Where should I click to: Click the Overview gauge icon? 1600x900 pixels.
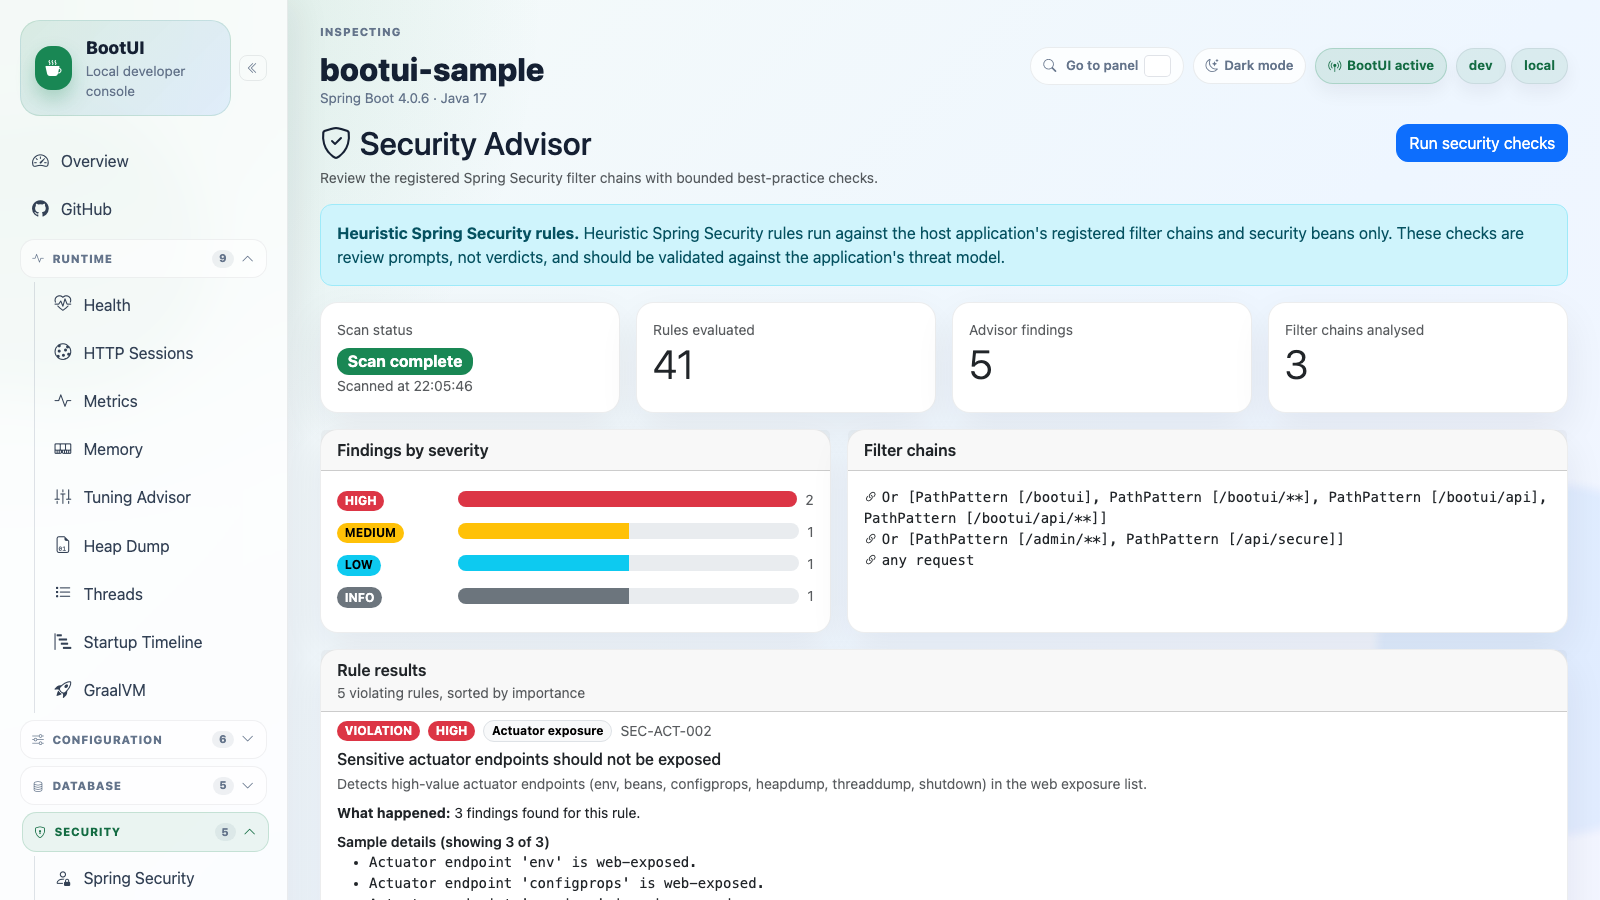point(40,161)
